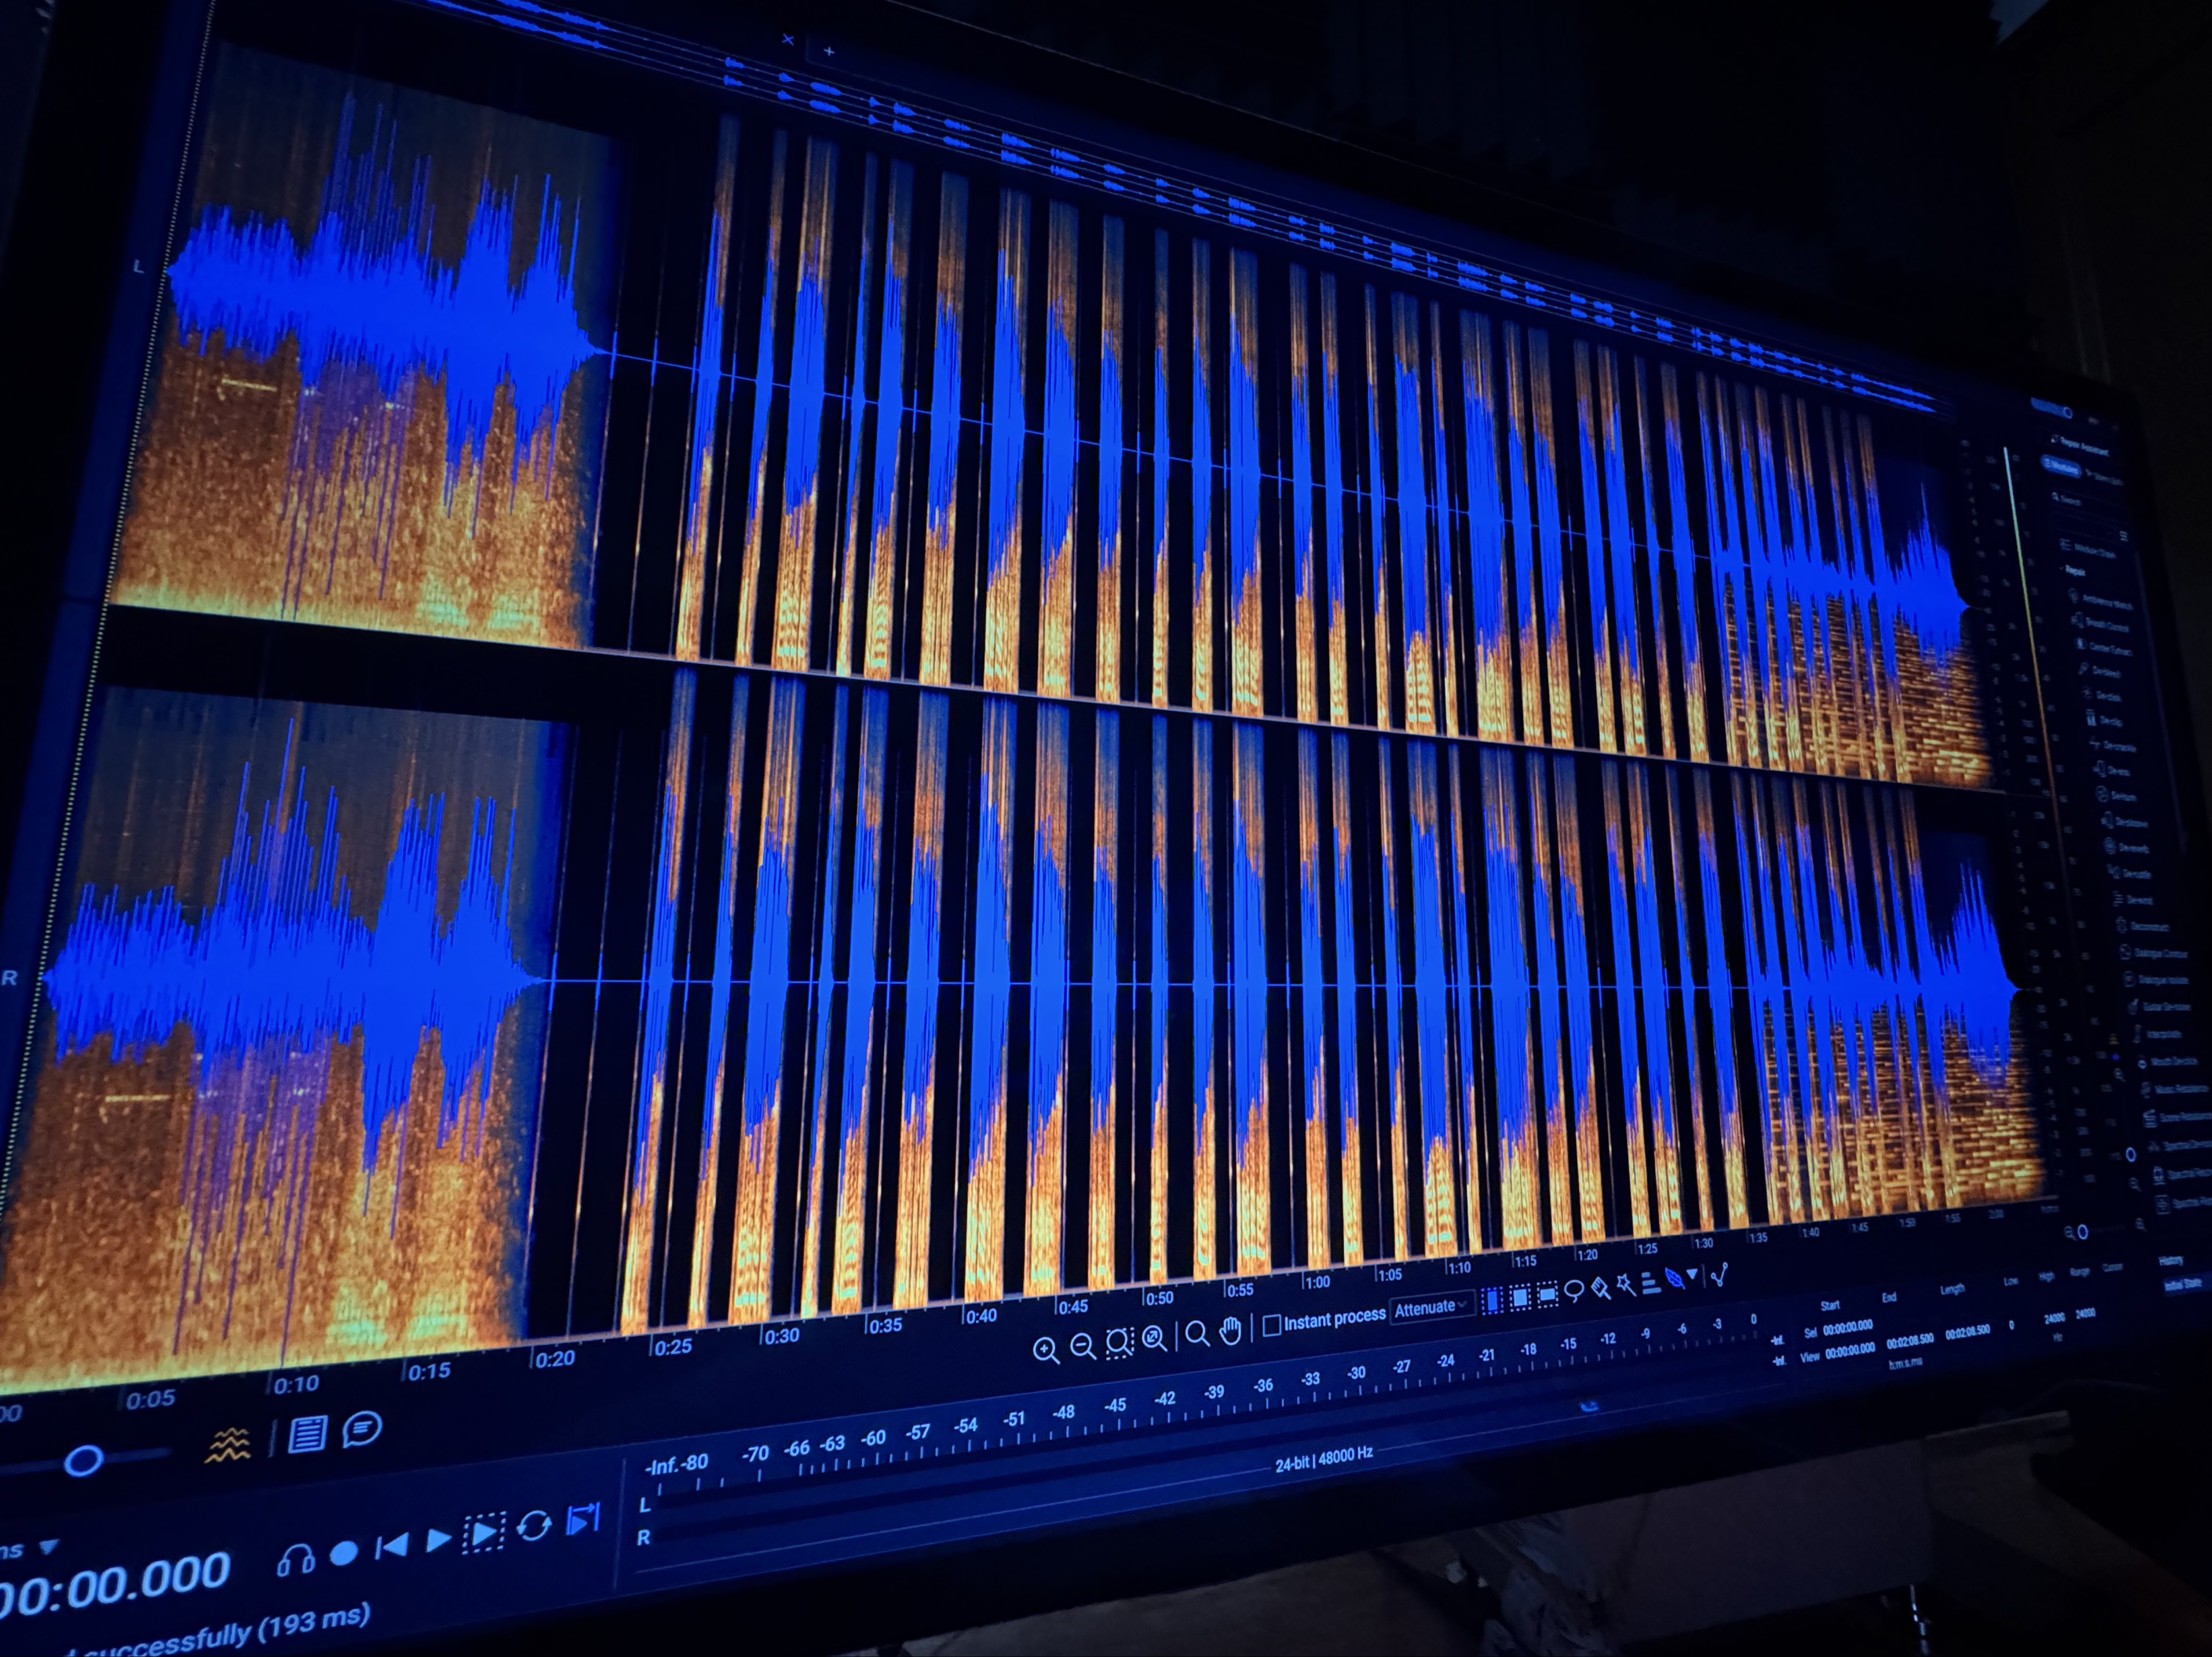This screenshot has width=2212, height=1657.
Task: Toggle loop playback
Action: point(534,1526)
